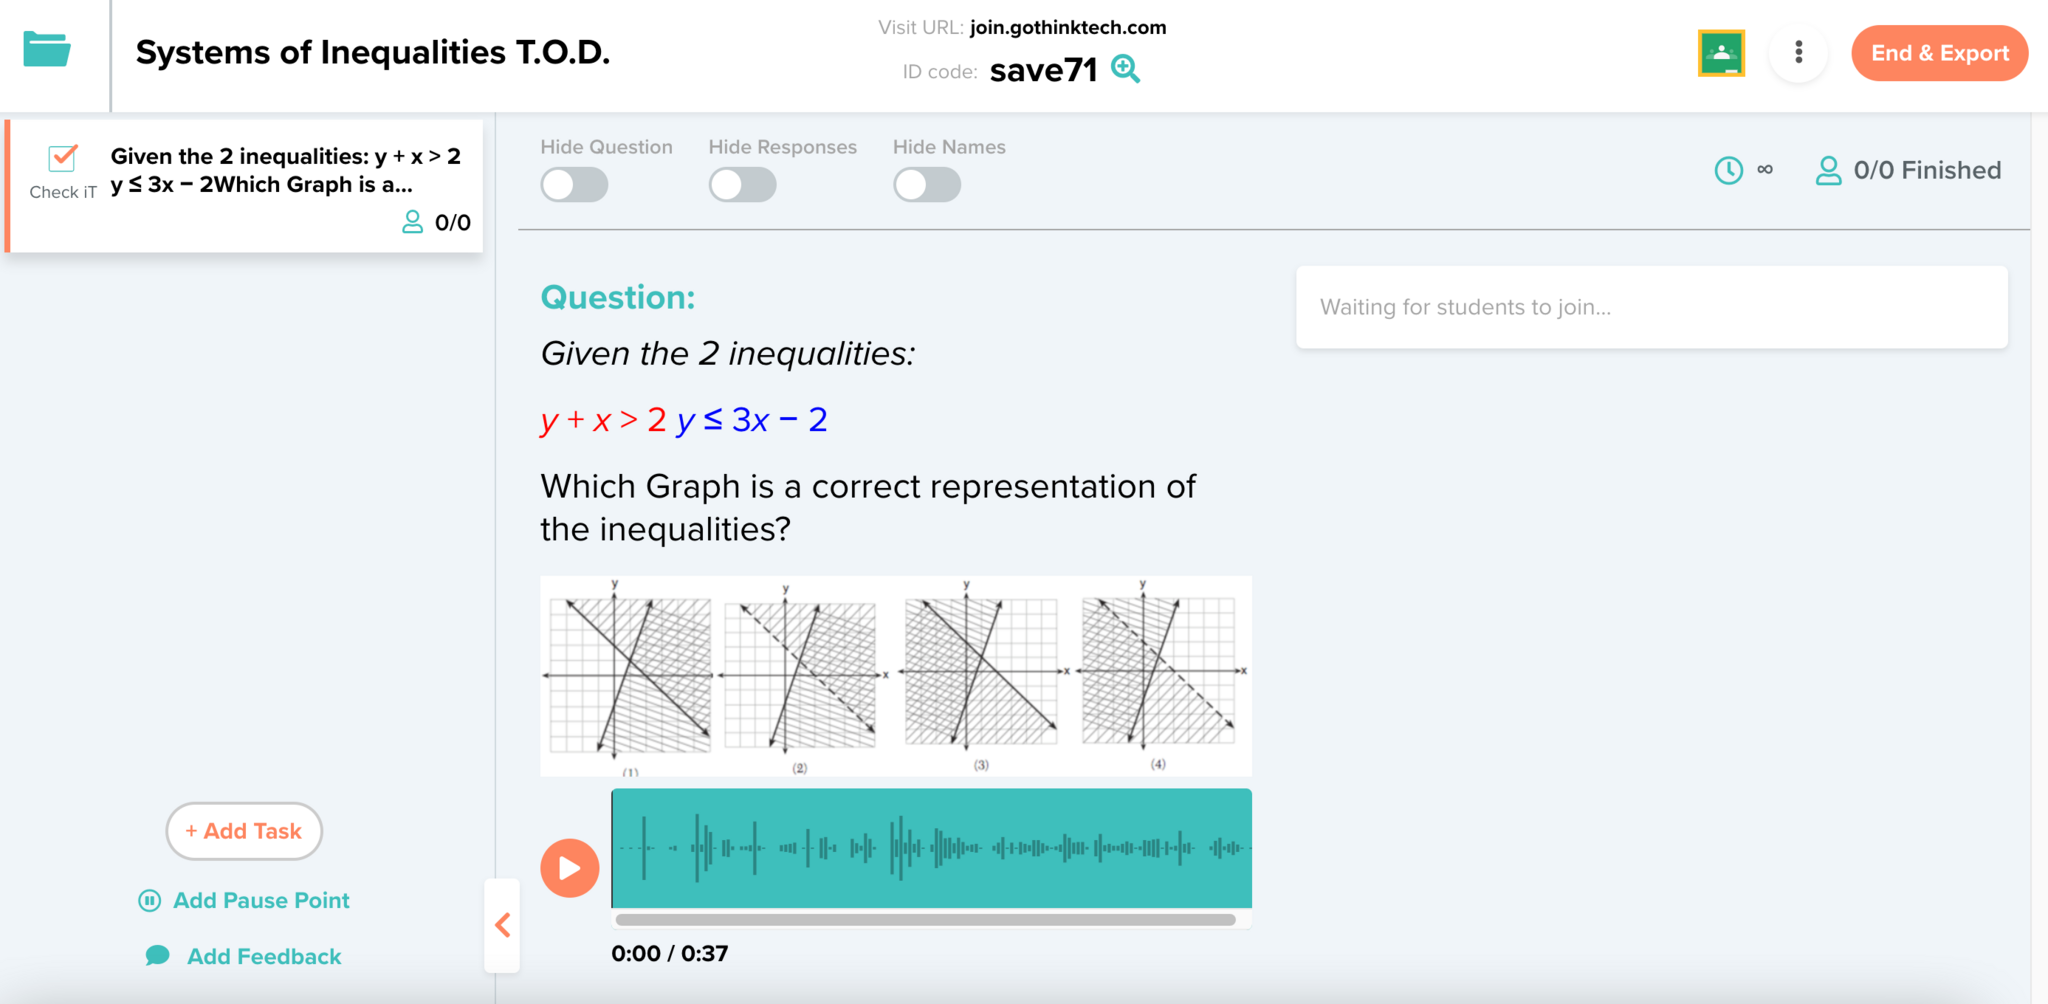
Task: Click the graphs answer choices image
Action: click(x=895, y=676)
